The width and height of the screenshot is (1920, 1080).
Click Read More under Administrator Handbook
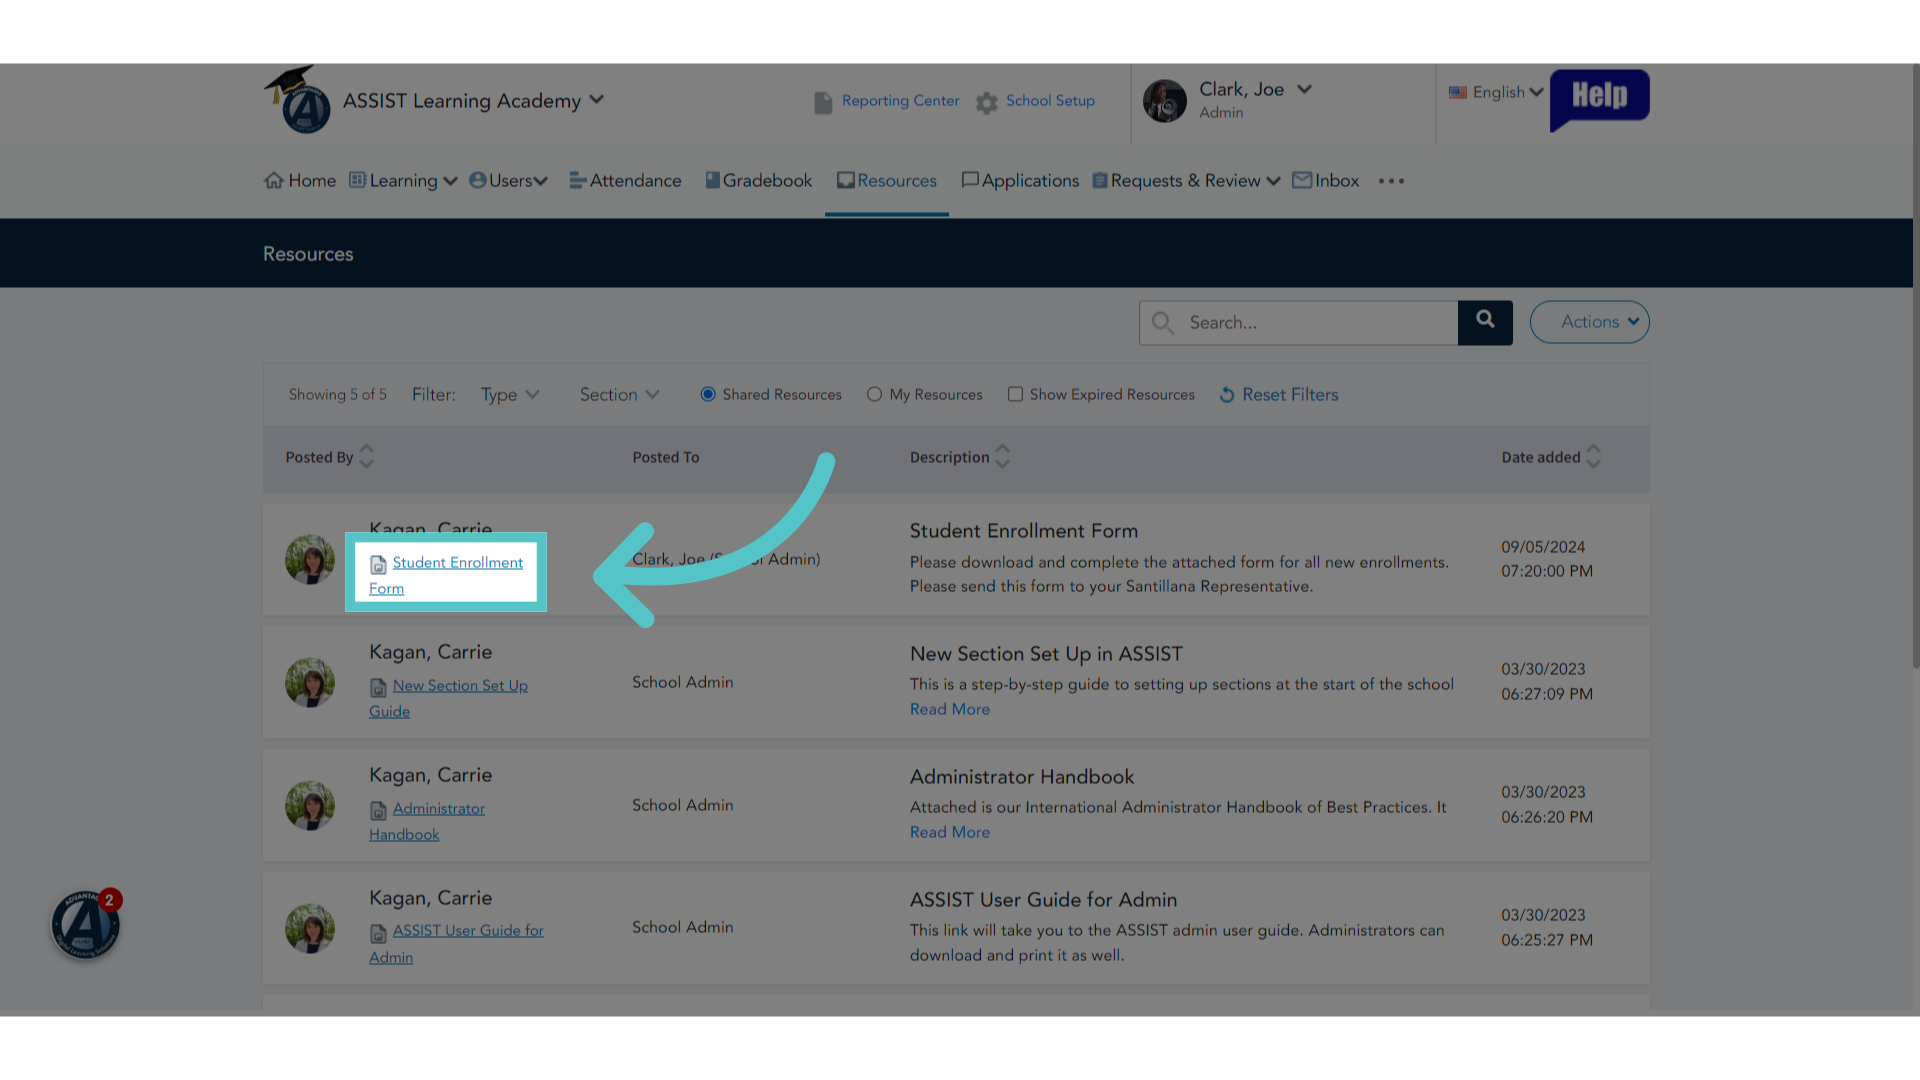coord(950,832)
